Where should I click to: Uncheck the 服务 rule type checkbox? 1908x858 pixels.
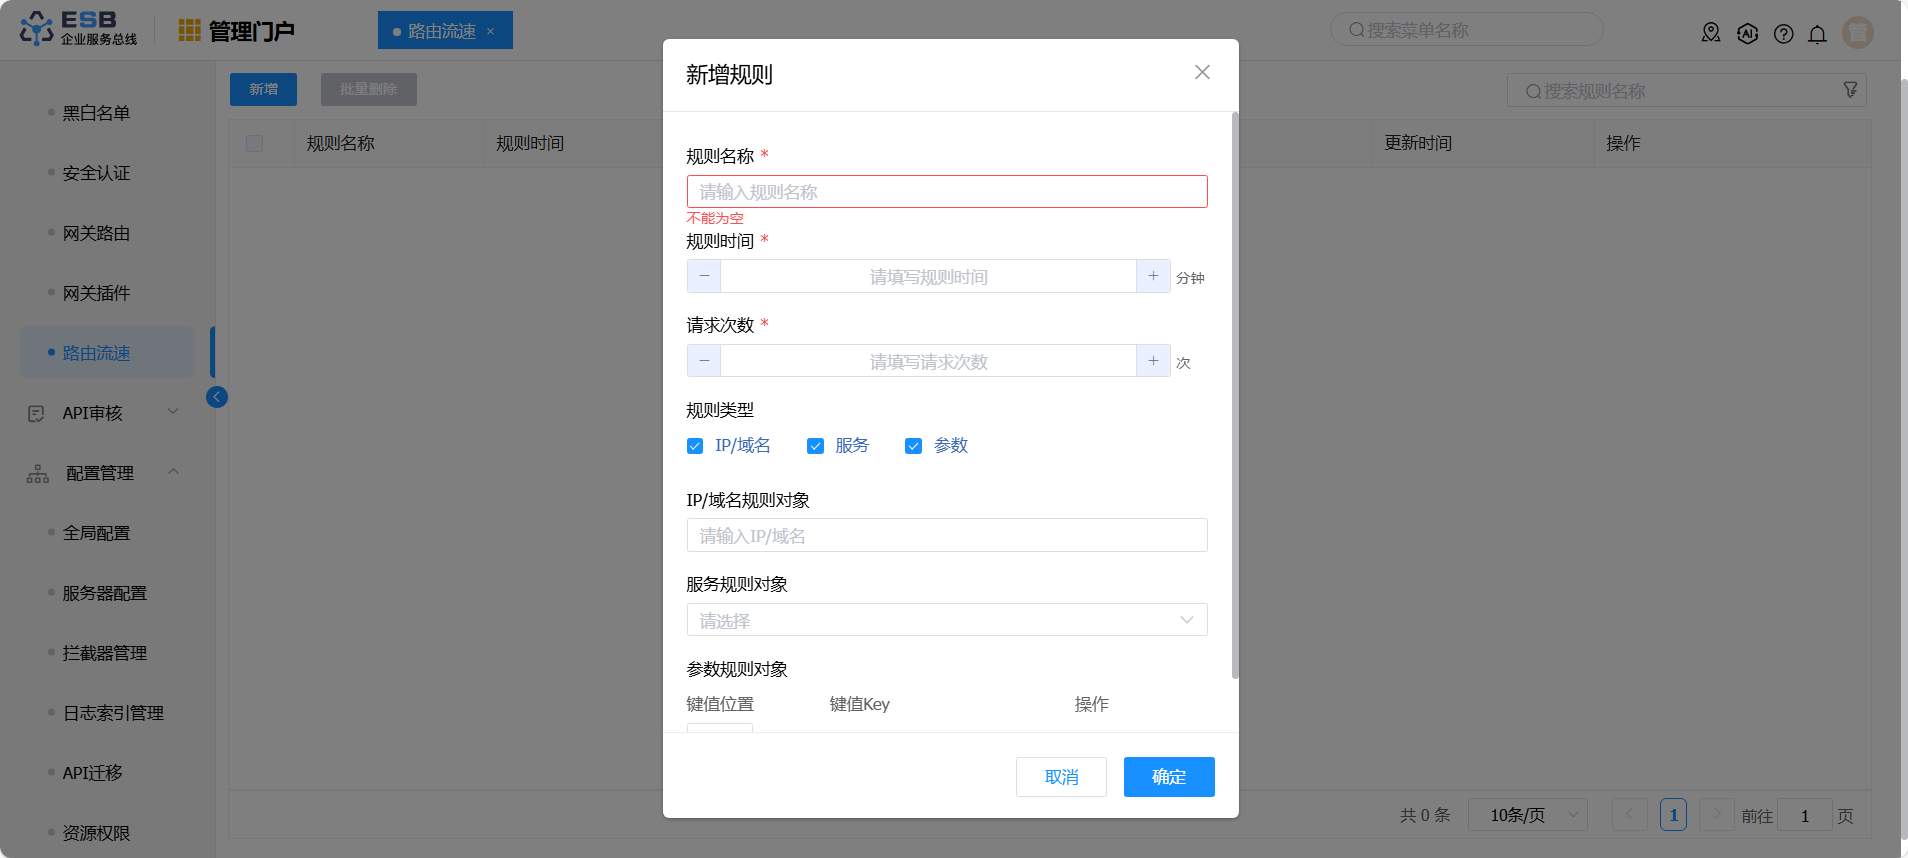click(815, 446)
